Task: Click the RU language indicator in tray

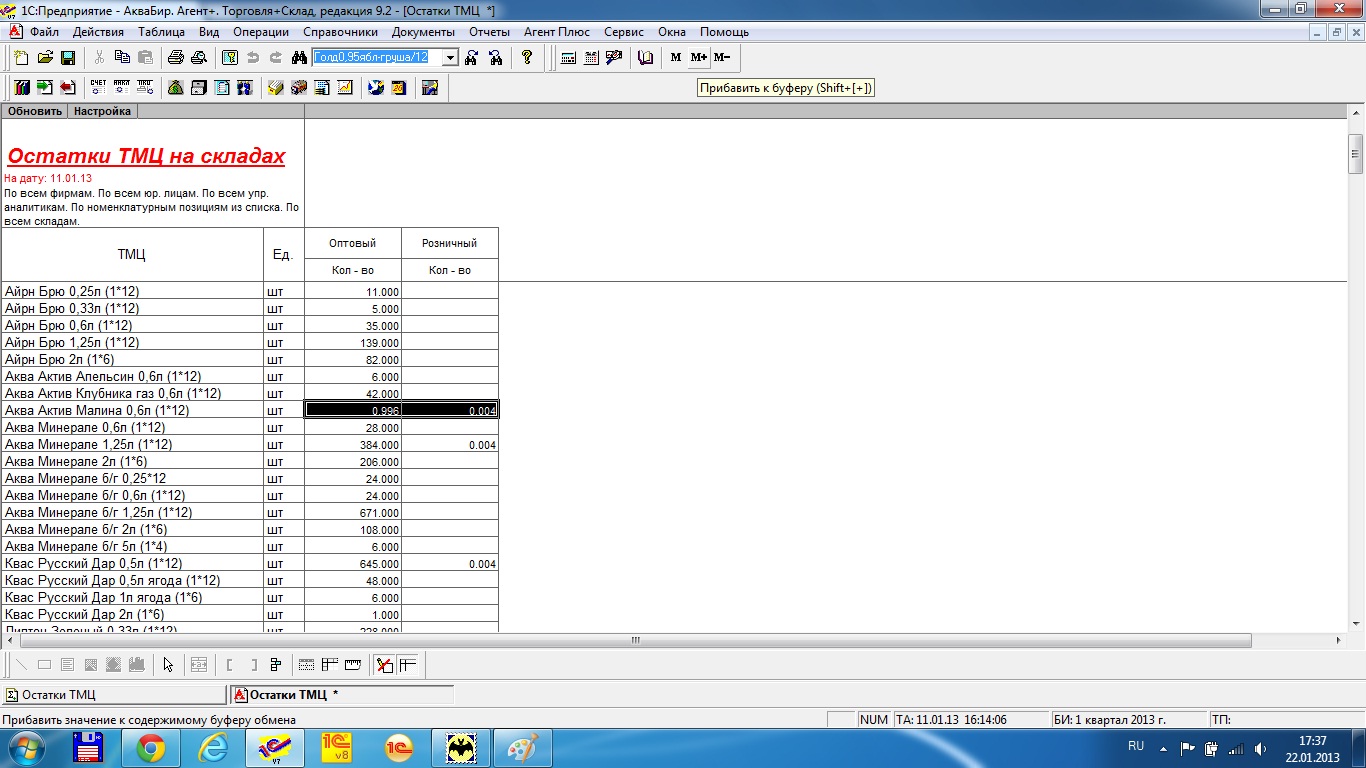Action: point(1136,746)
